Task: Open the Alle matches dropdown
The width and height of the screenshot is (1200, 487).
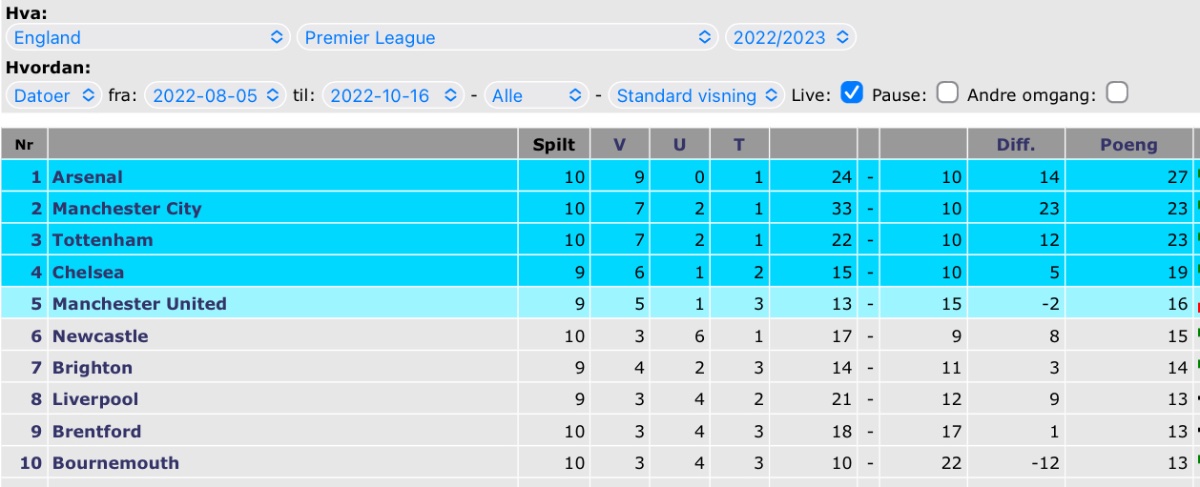Action: coord(536,96)
